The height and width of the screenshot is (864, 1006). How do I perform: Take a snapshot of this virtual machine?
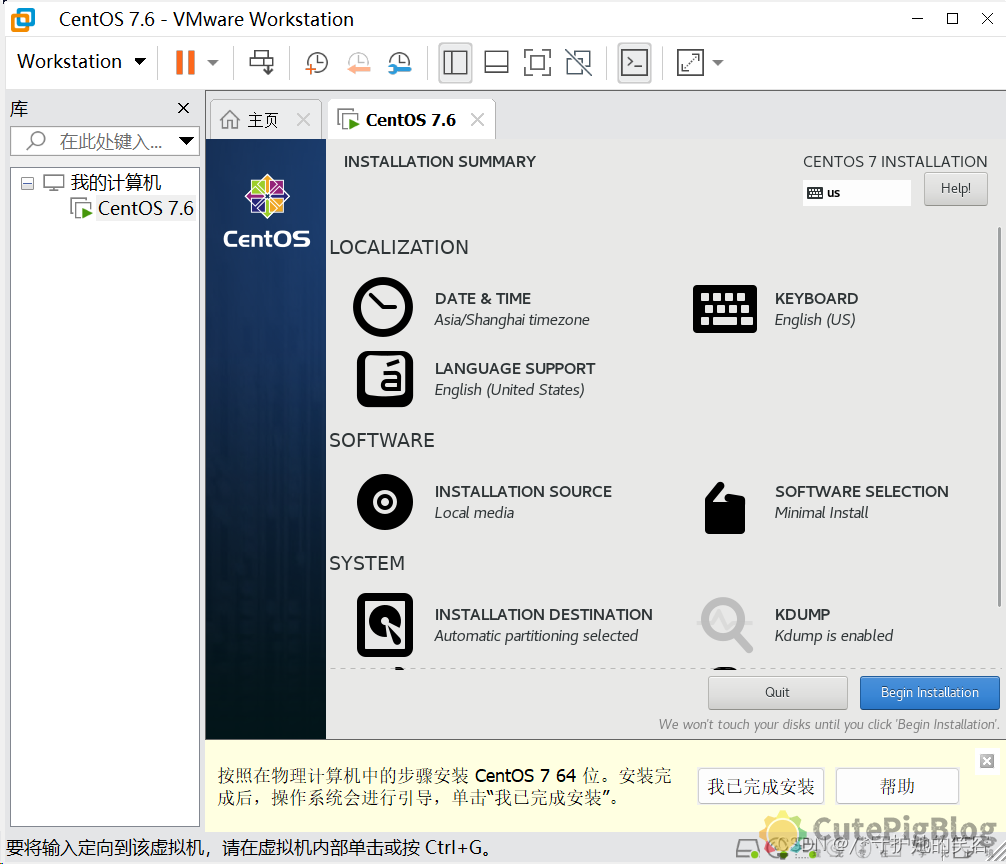coord(316,62)
